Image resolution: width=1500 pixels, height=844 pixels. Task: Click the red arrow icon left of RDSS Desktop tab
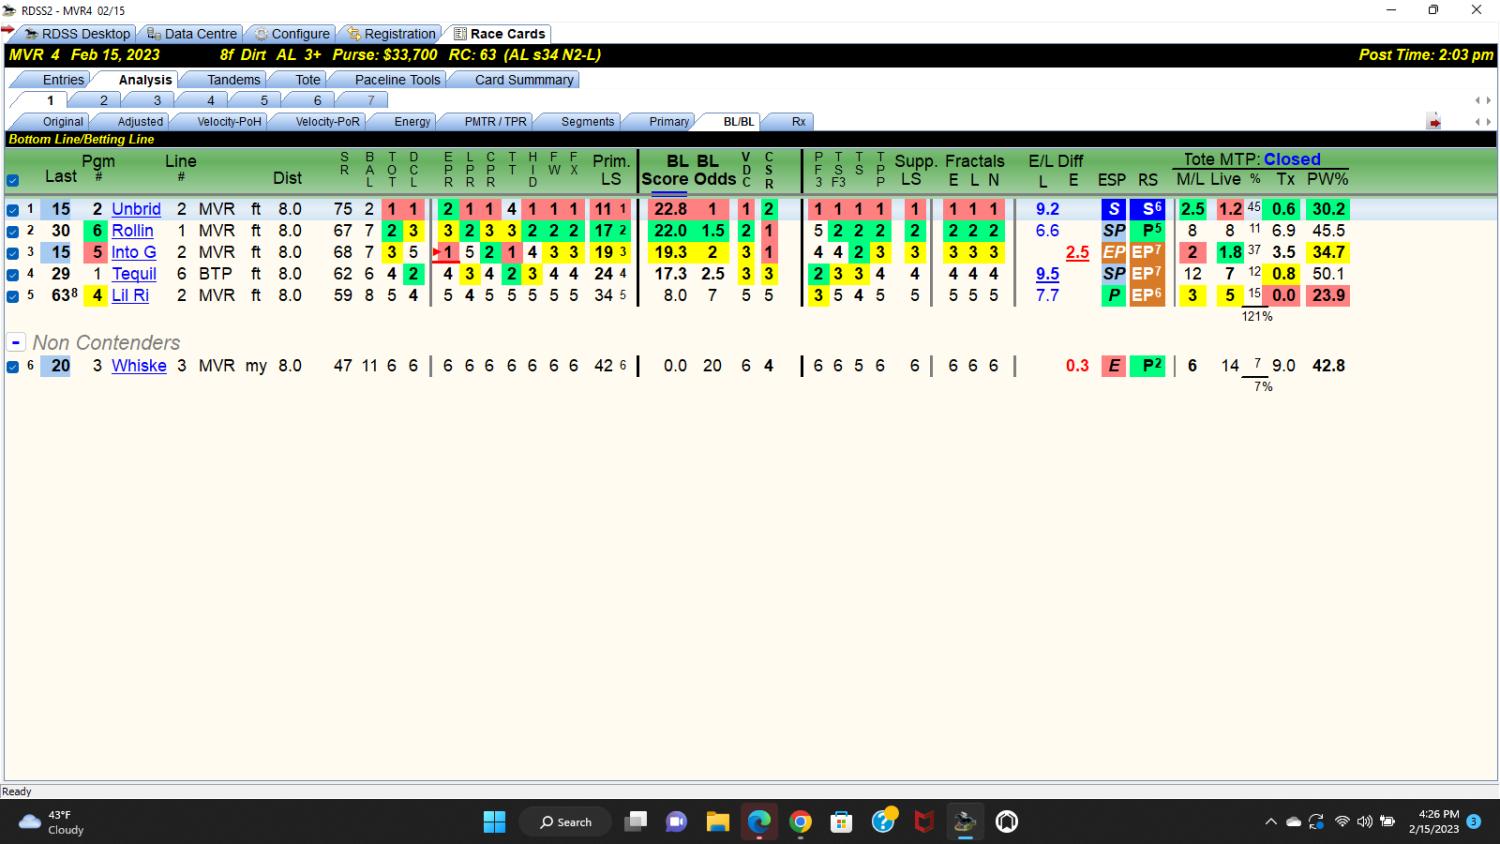(8, 30)
